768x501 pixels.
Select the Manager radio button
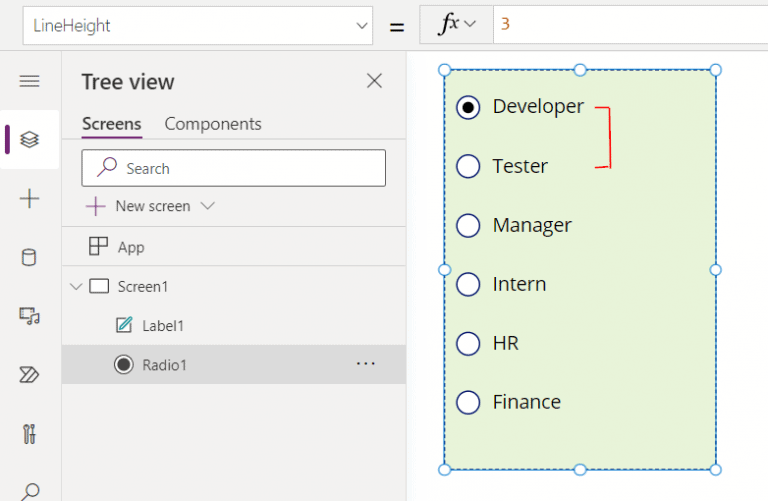coord(468,225)
